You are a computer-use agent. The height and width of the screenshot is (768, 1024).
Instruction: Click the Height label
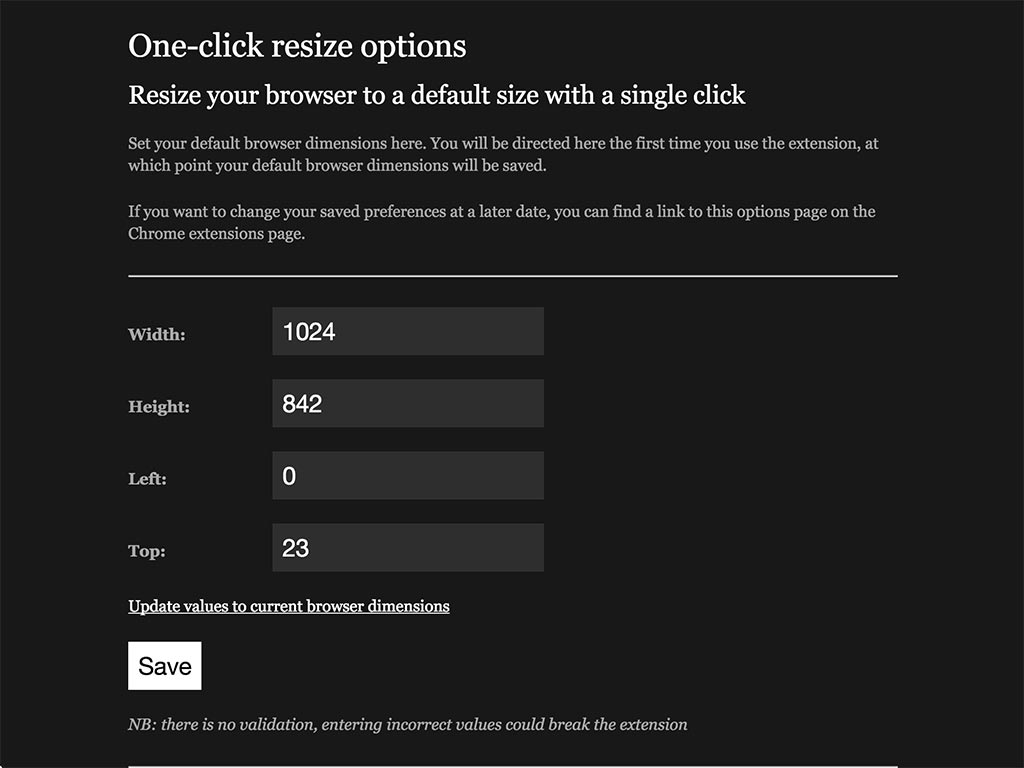pyautogui.click(x=160, y=407)
